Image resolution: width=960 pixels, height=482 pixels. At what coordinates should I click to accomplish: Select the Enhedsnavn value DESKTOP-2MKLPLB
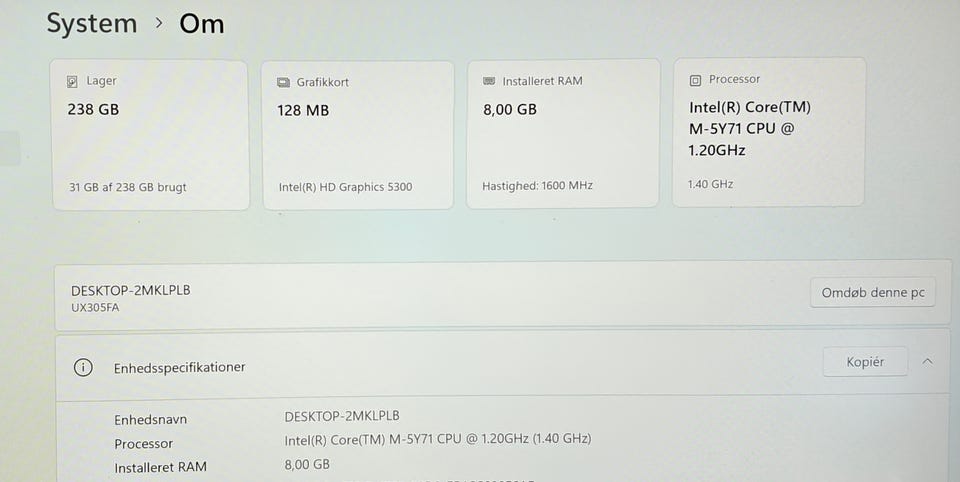[348, 416]
